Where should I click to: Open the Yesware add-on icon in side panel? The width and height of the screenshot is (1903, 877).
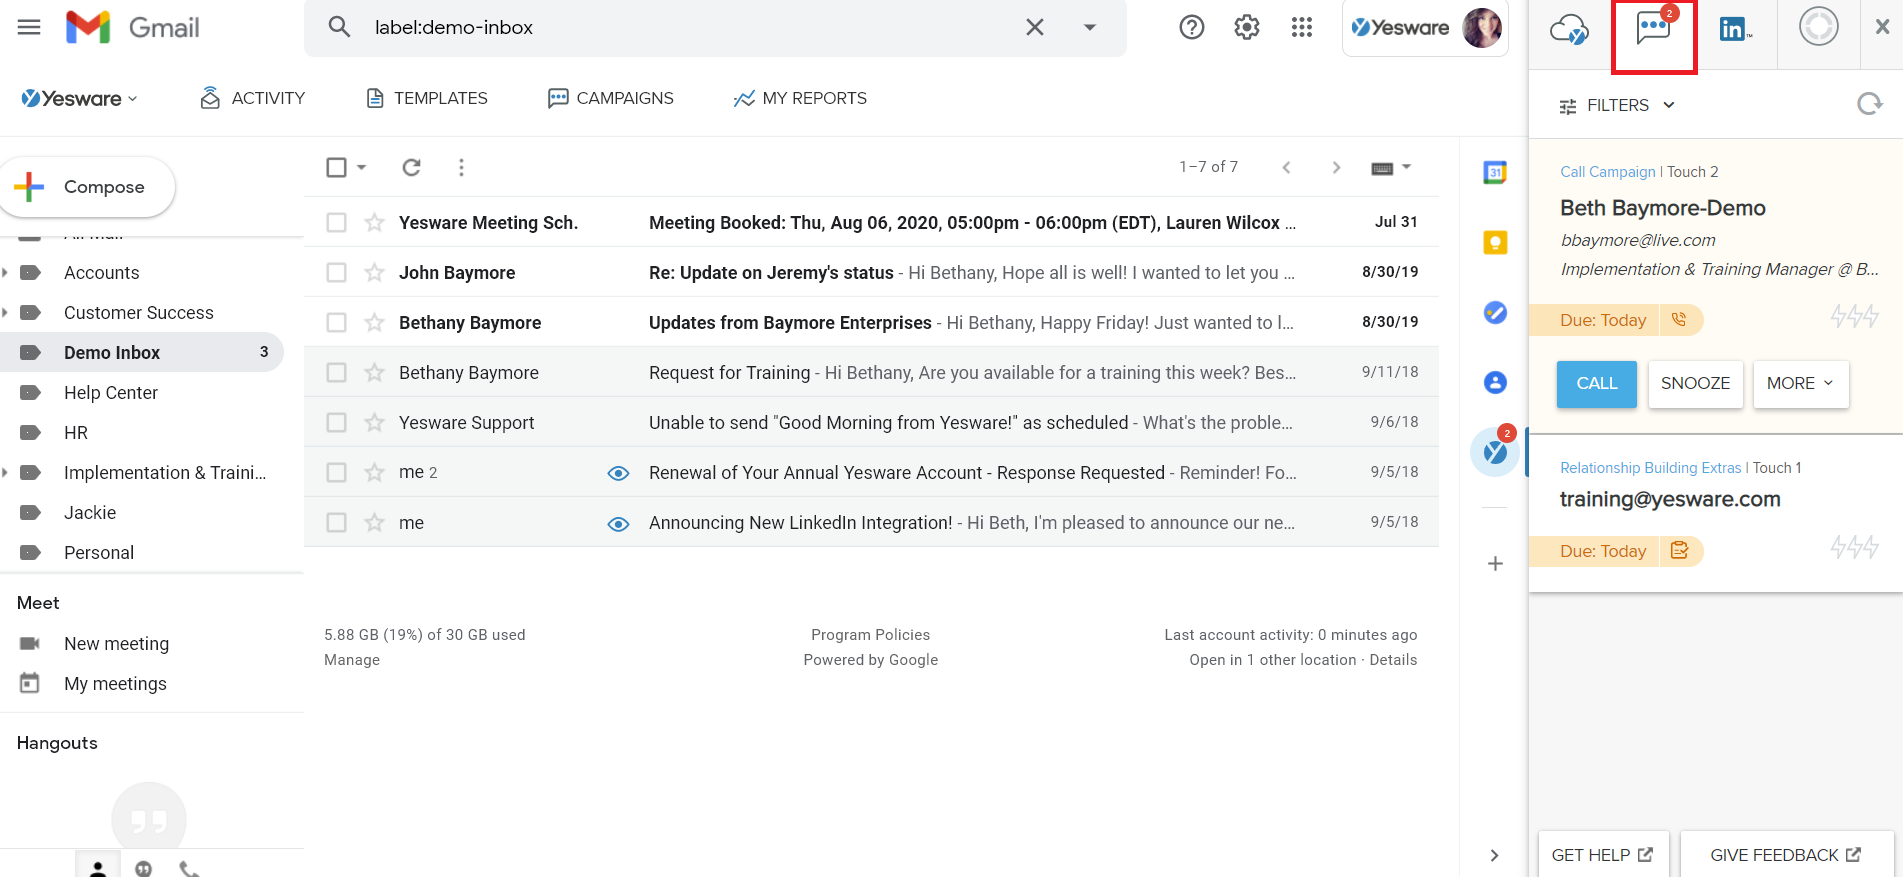(1495, 452)
